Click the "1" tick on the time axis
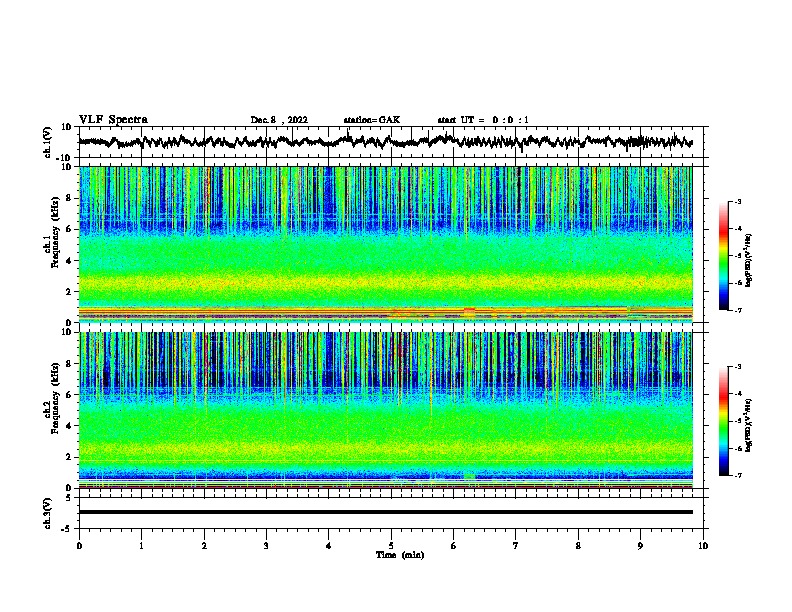The width and height of the screenshot is (792, 612). (x=141, y=546)
